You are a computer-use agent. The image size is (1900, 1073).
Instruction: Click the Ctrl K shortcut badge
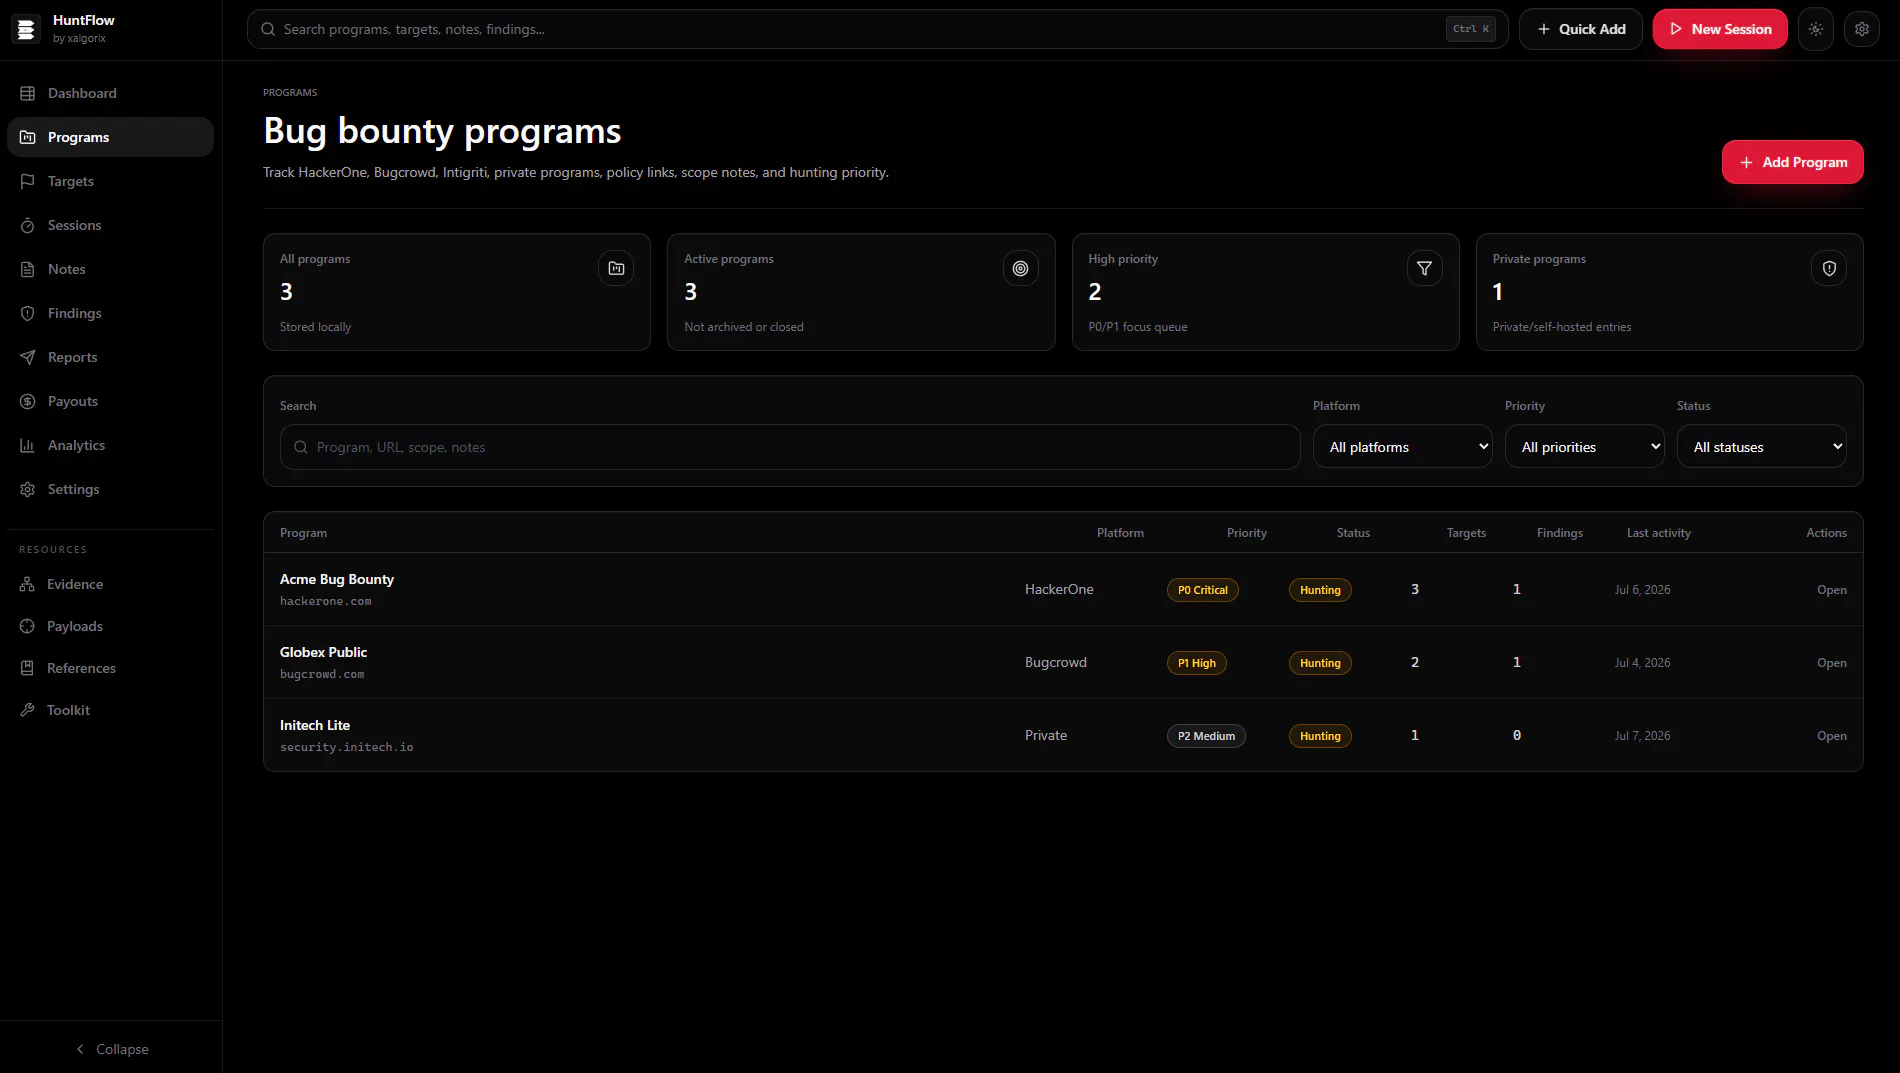click(x=1471, y=29)
